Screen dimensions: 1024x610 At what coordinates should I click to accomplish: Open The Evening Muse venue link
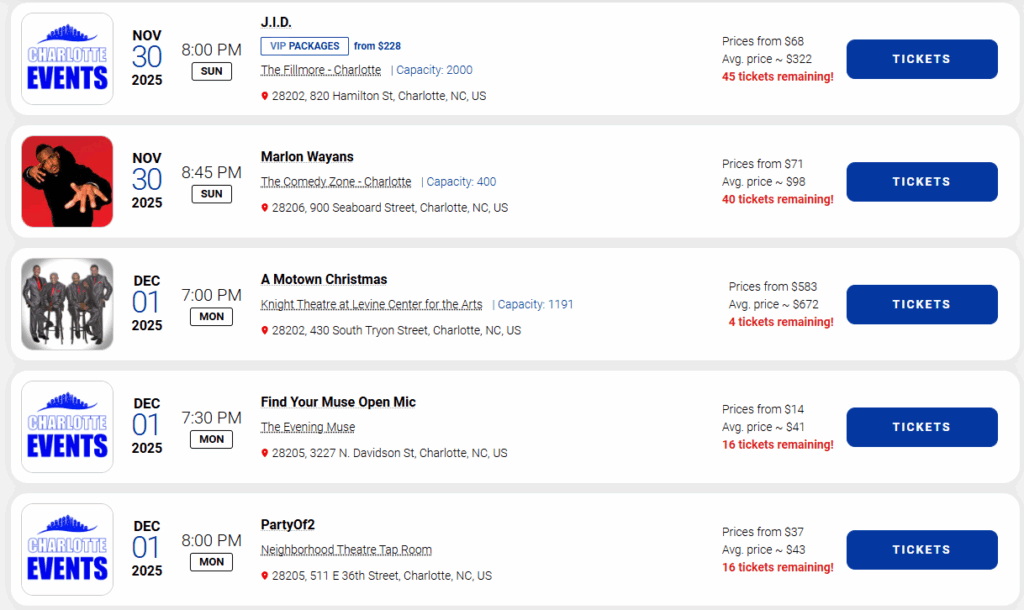(x=308, y=427)
